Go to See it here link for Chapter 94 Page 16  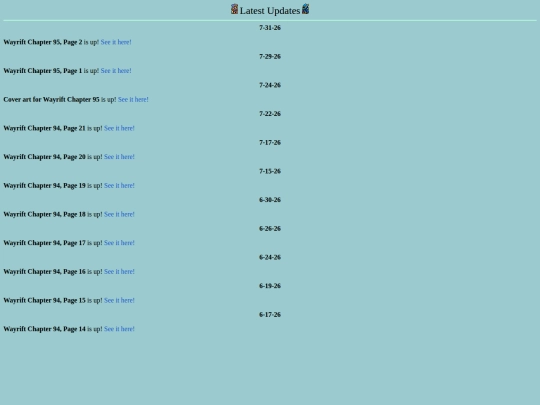point(119,272)
